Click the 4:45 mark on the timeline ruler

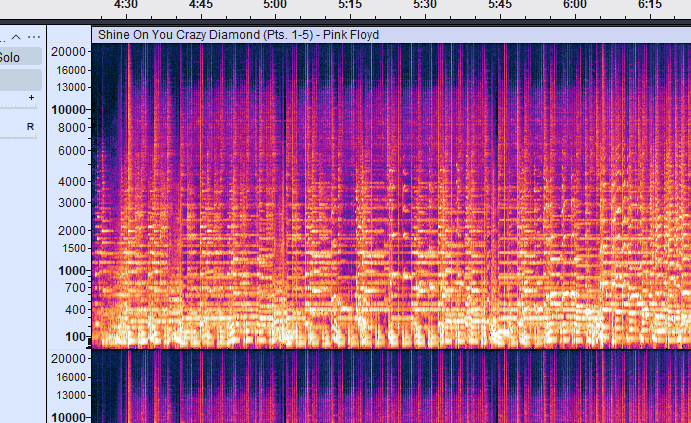coord(201,5)
